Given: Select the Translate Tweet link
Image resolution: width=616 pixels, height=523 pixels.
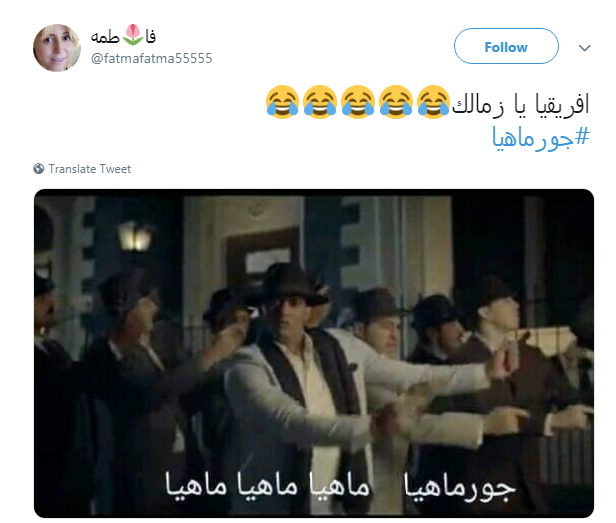Looking at the screenshot, I should 90,169.
